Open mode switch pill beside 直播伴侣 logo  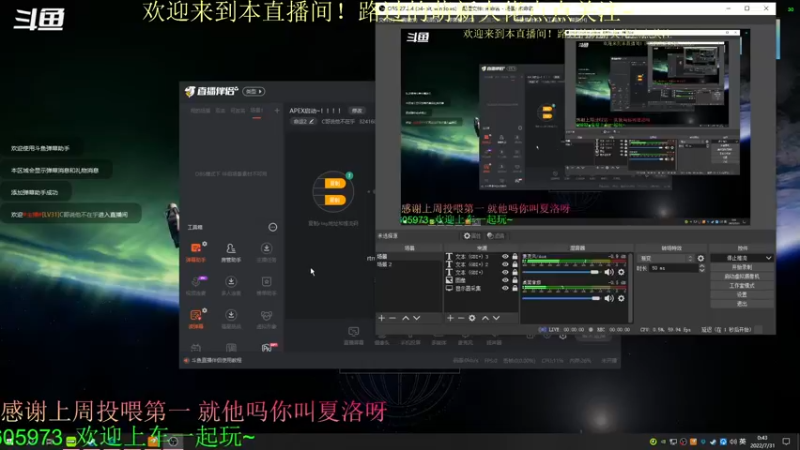coord(254,91)
